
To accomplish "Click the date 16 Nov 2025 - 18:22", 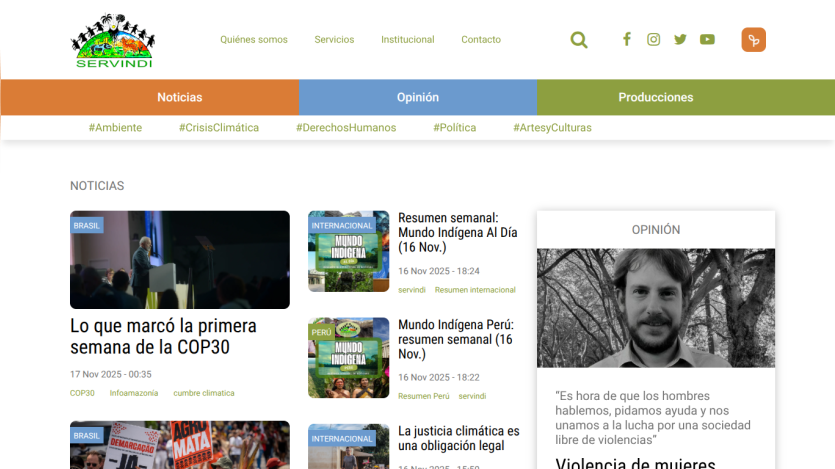I will 439,377.
